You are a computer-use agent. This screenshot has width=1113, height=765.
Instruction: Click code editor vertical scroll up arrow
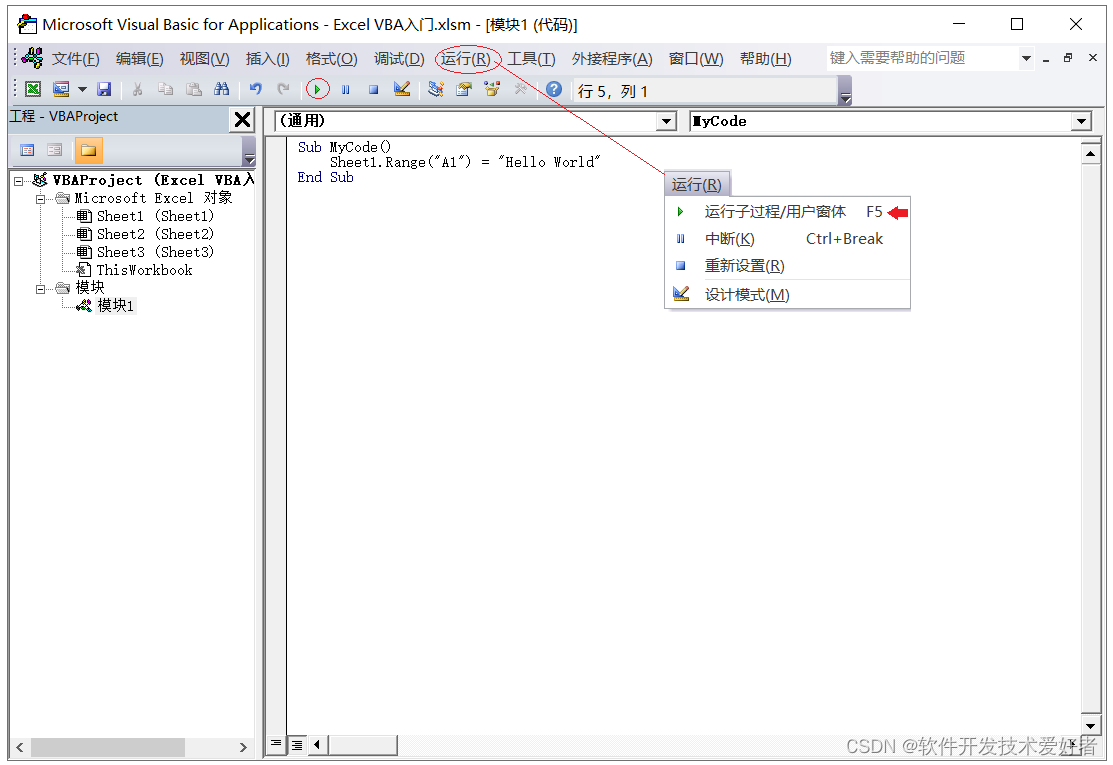tap(1090, 153)
